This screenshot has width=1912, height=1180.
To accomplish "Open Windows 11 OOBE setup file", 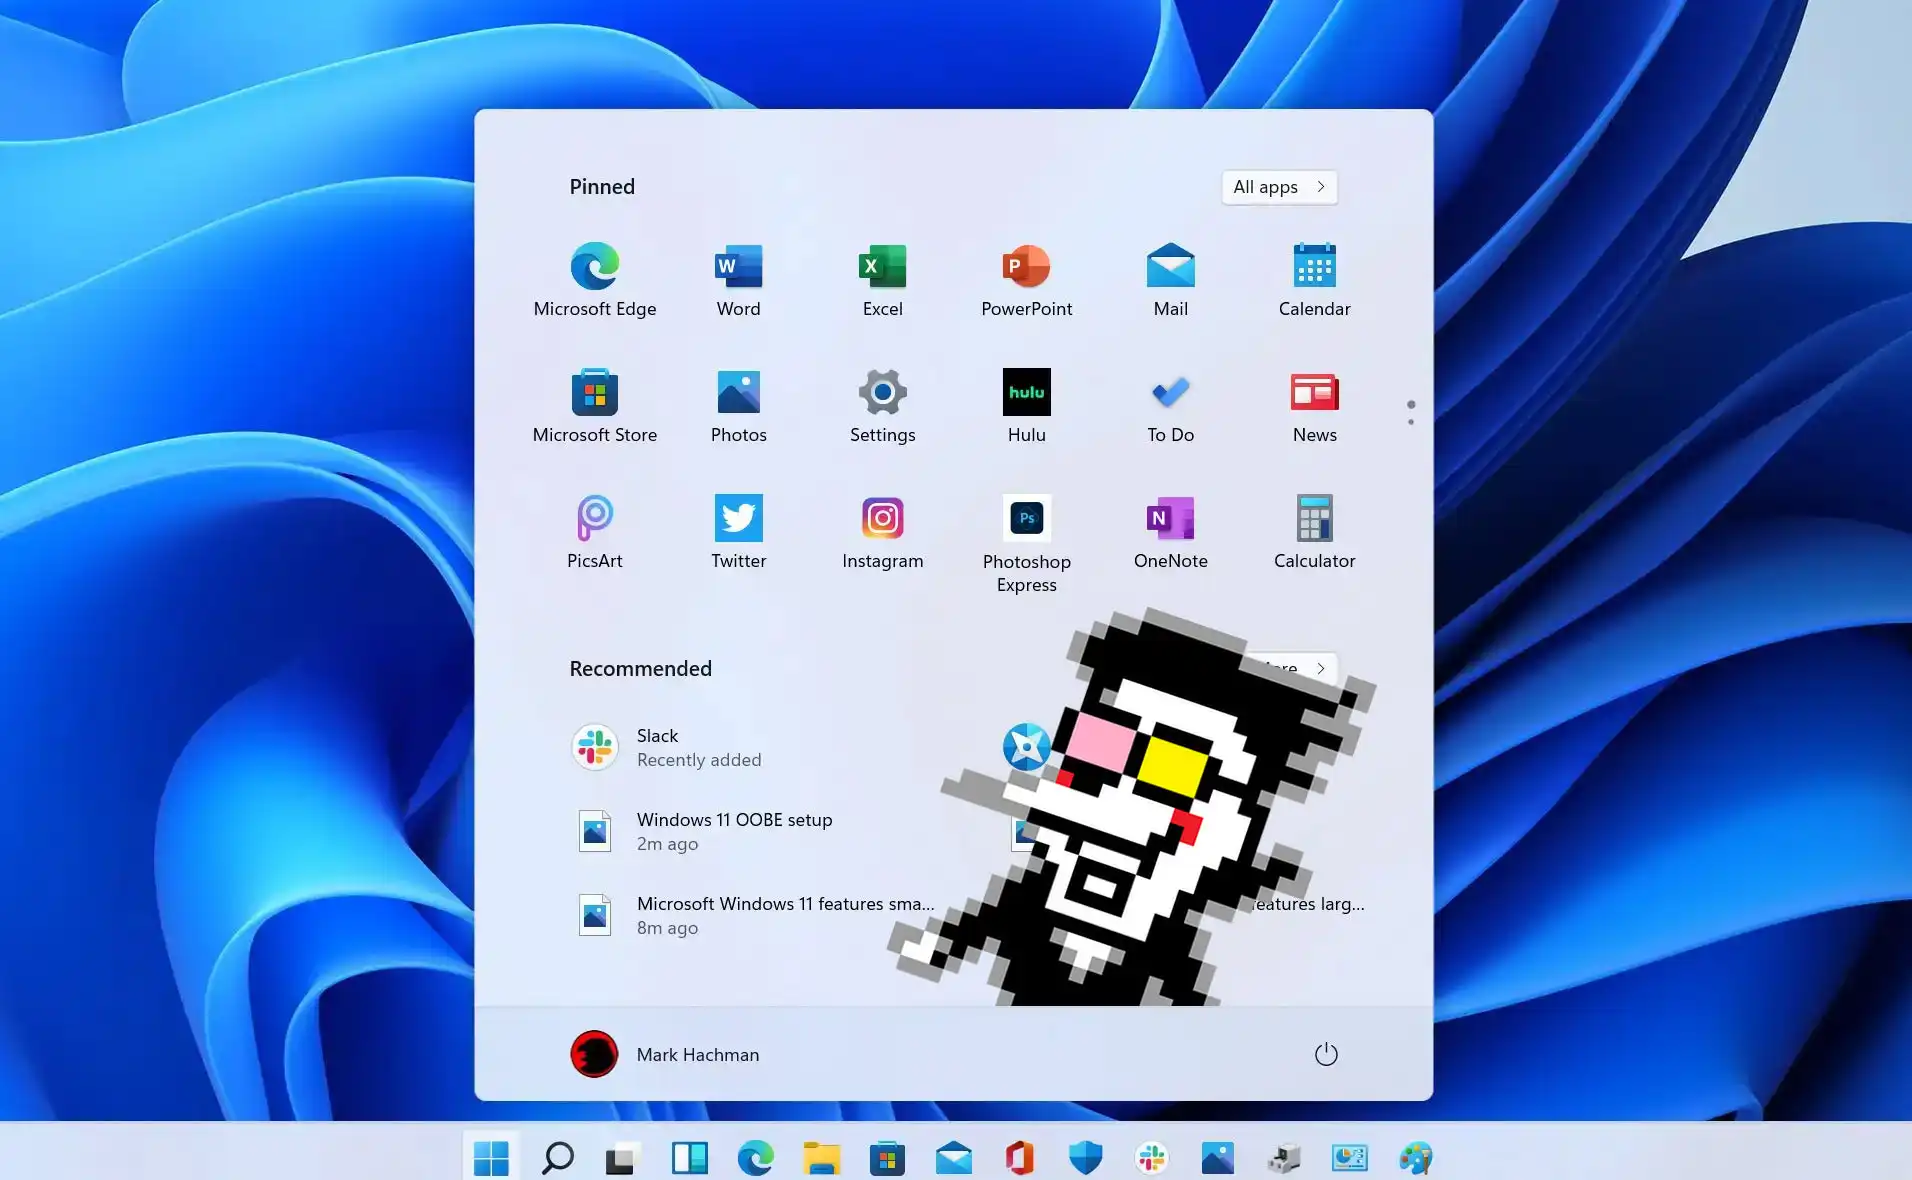I will coord(705,831).
